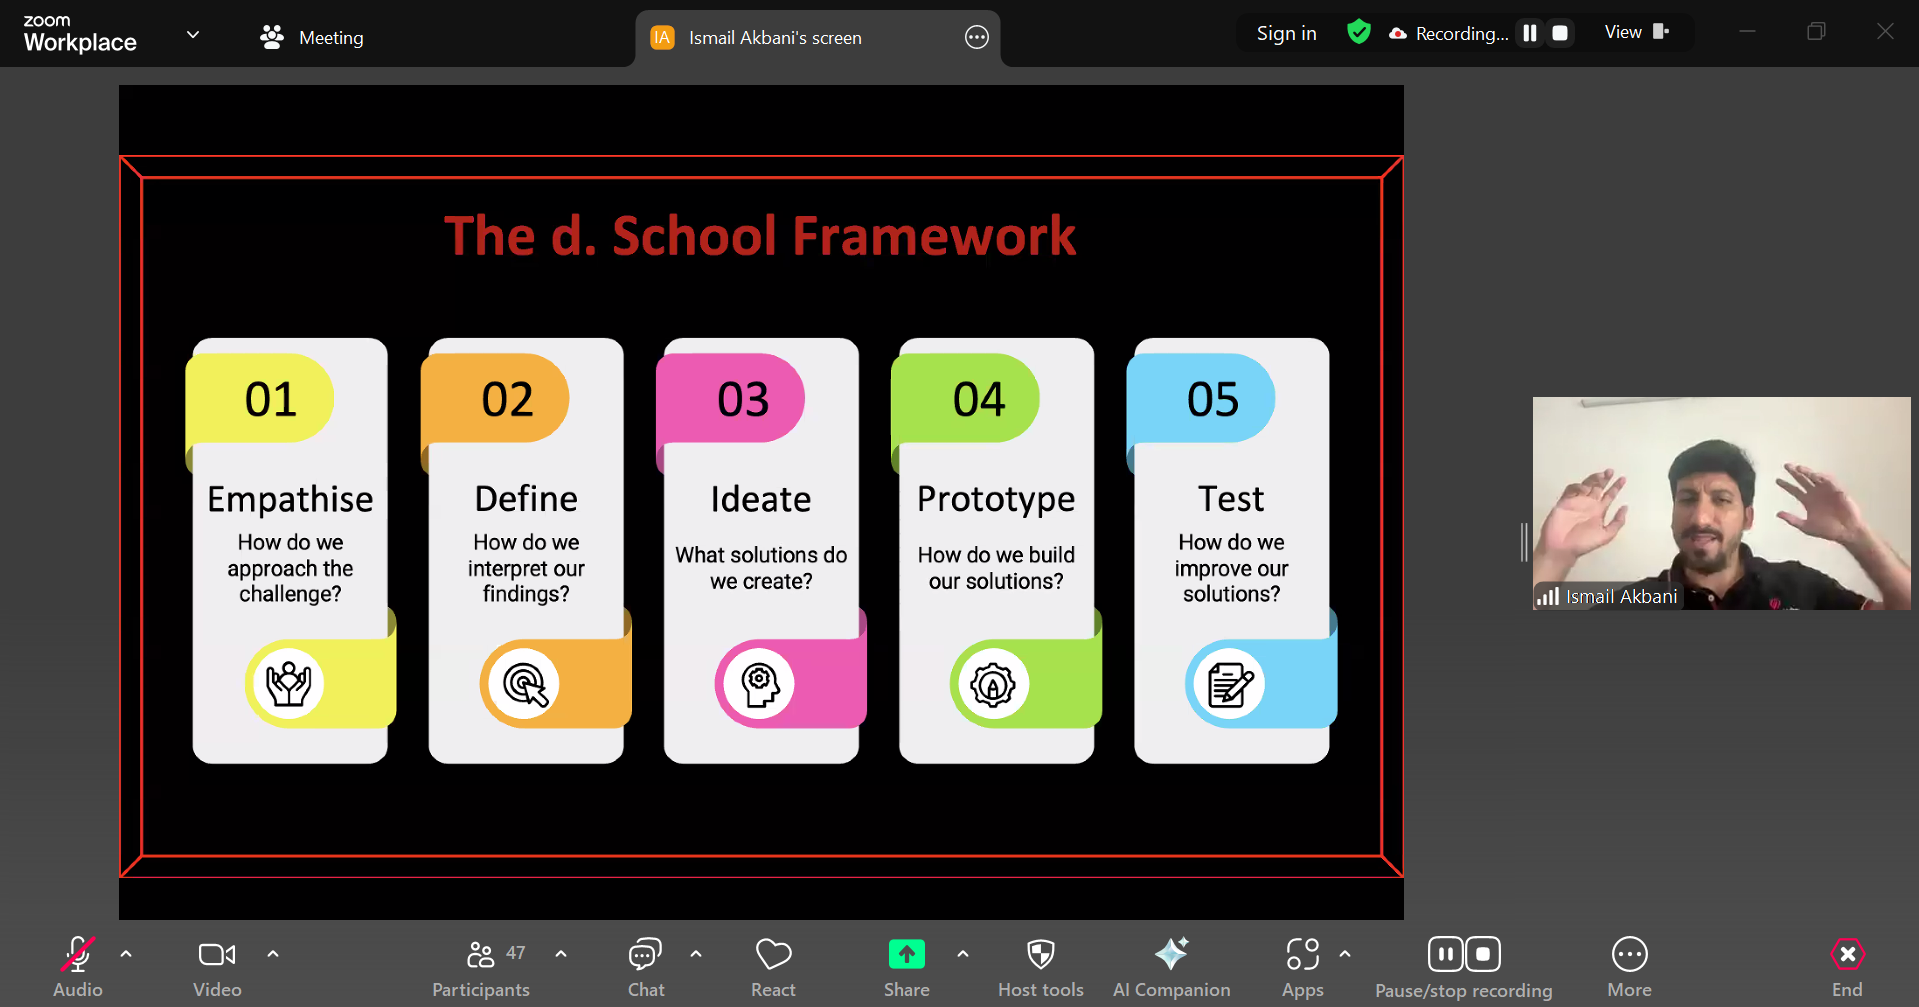Click Ismail Akbani's video thumbnail
The height and width of the screenshot is (1007, 1919).
tap(1720, 503)
